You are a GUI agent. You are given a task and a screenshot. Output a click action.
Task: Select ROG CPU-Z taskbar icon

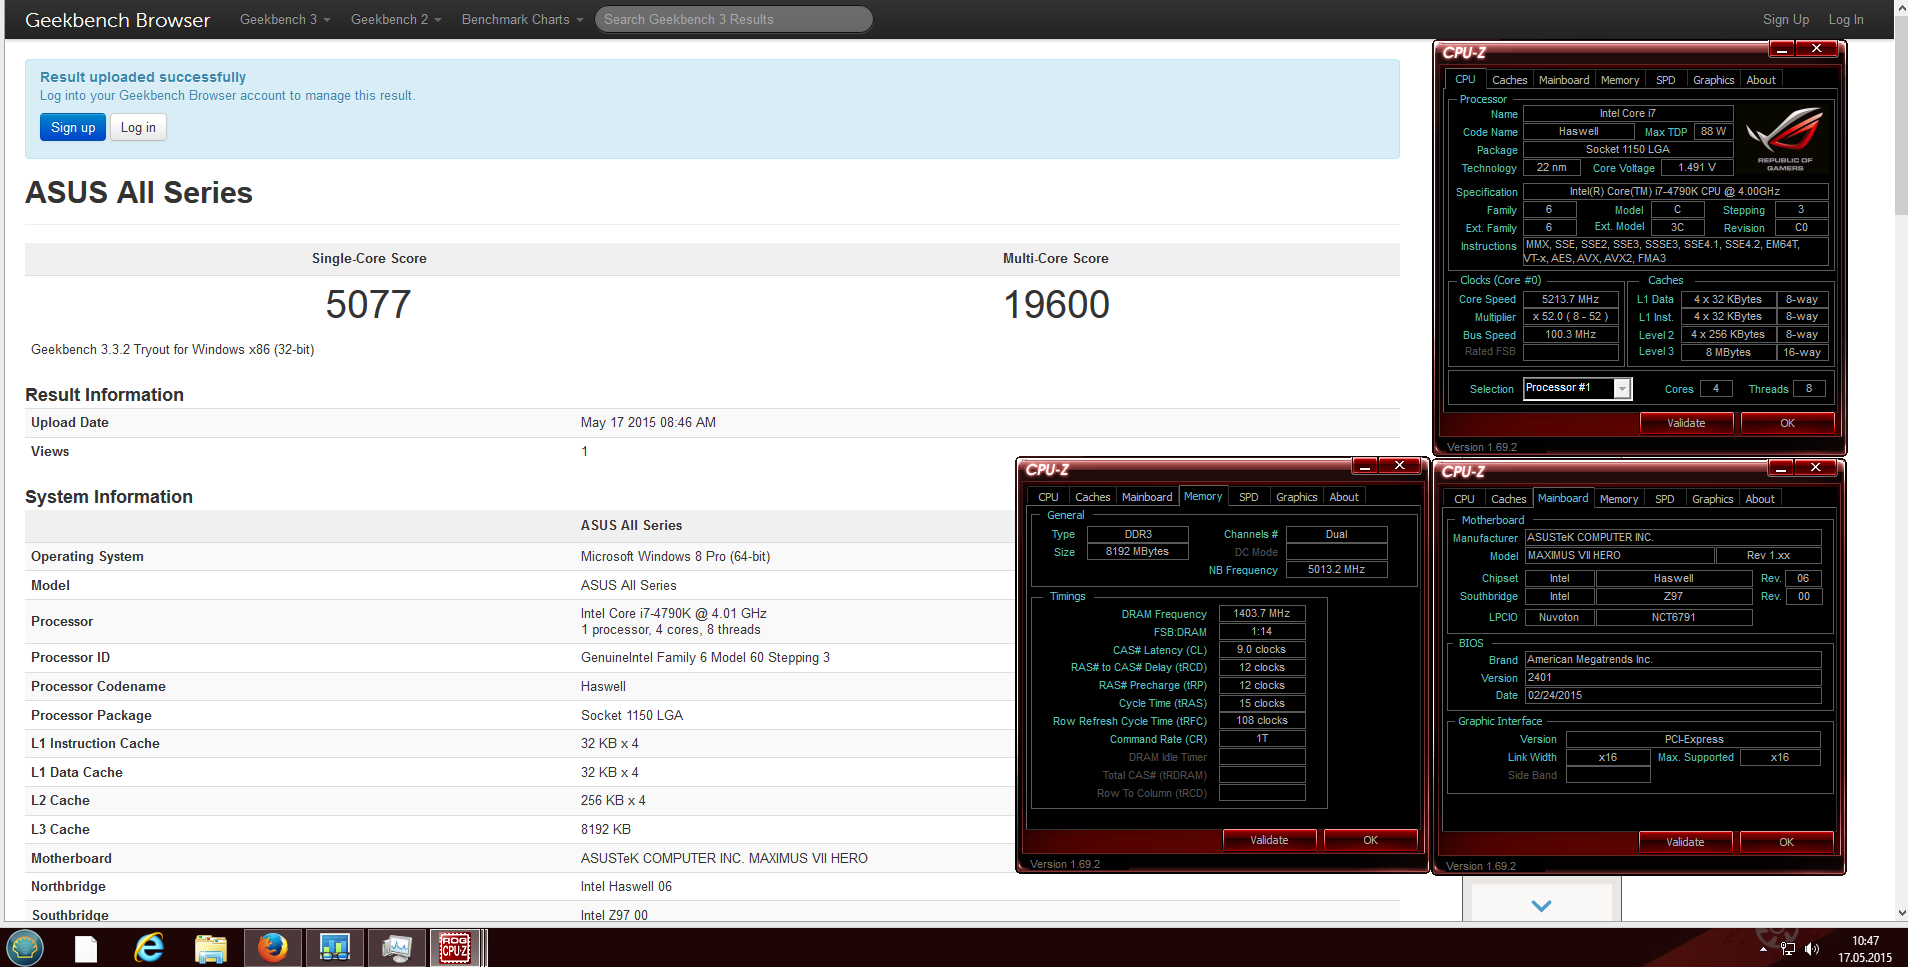[x=456, y=947]
